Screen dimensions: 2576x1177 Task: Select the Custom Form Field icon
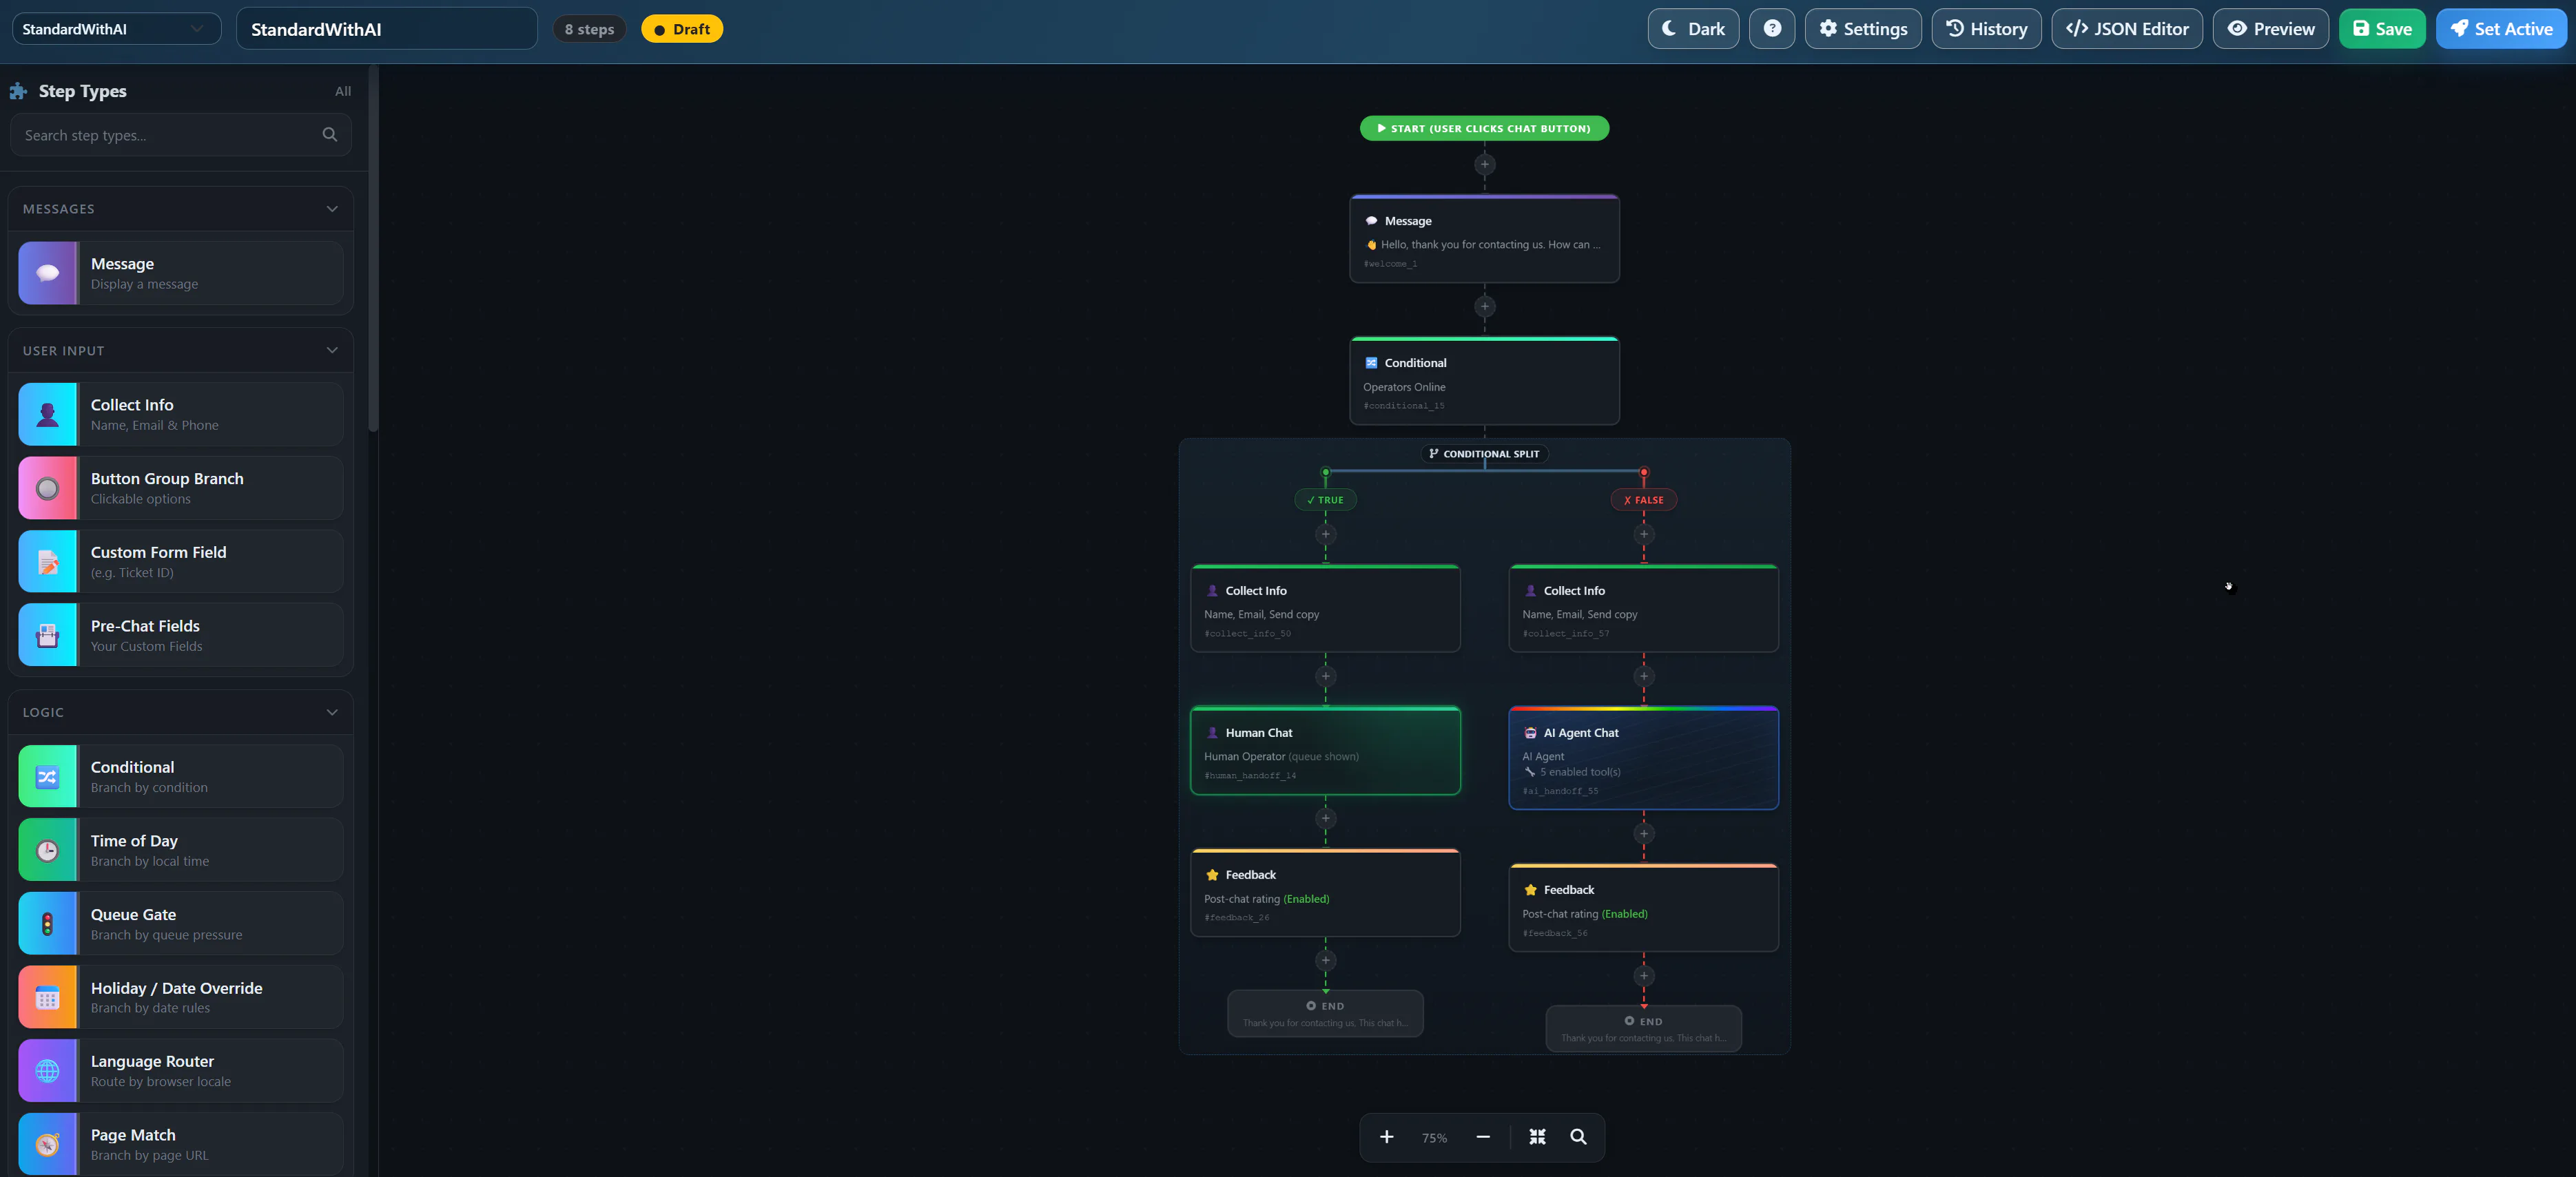click(x=48, y=562)
